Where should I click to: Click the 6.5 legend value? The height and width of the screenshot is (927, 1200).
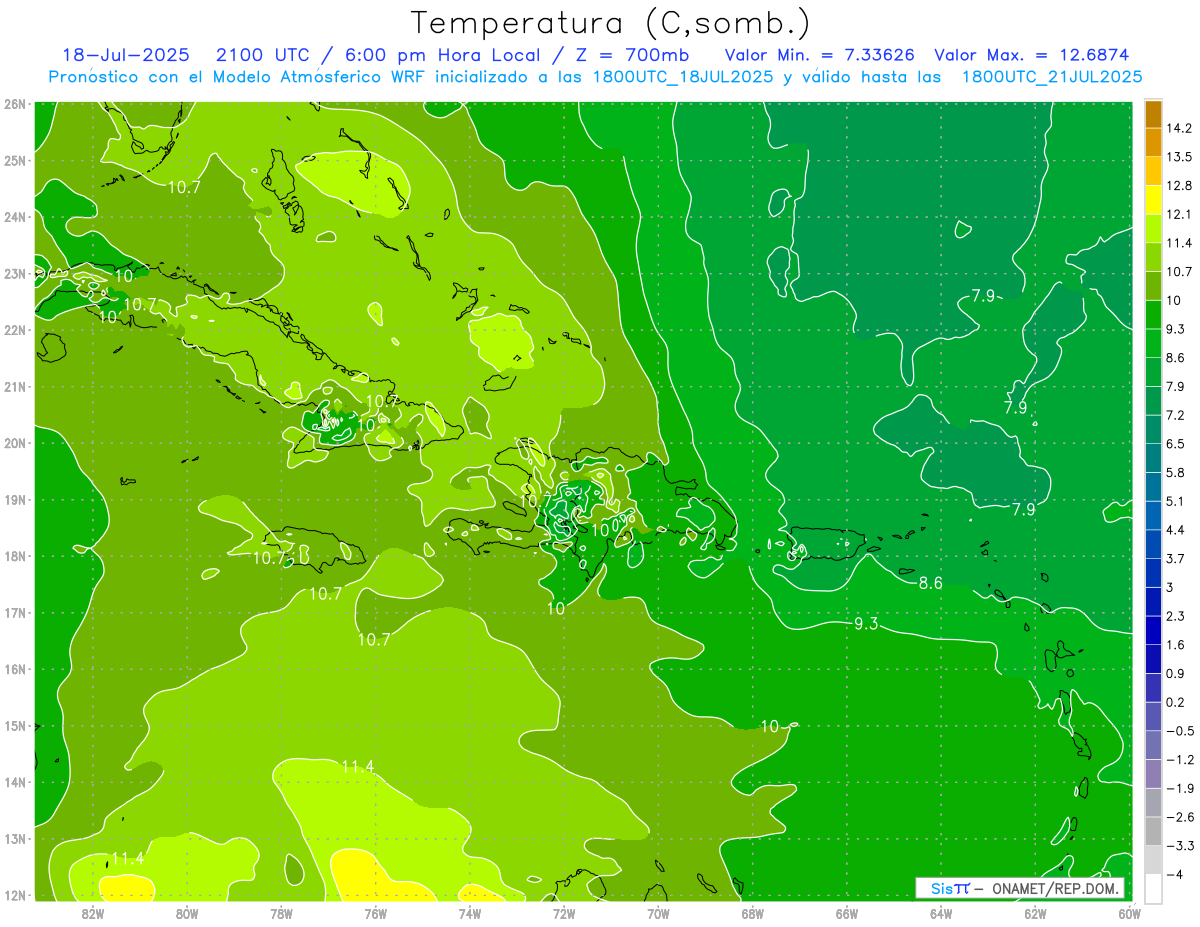pos(1175,444)
